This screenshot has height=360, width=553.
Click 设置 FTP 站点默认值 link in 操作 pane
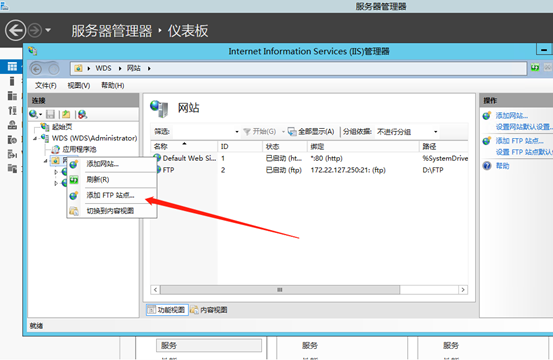tap(524, 152)
